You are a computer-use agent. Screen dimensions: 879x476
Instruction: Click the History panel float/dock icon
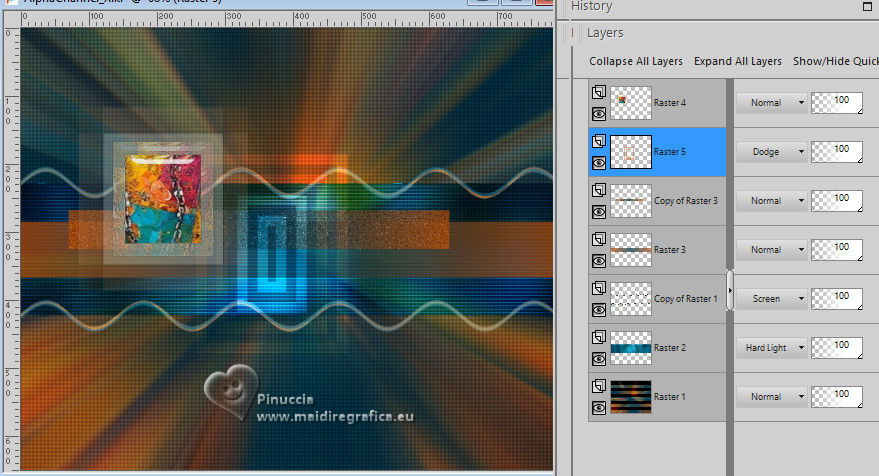867,7
